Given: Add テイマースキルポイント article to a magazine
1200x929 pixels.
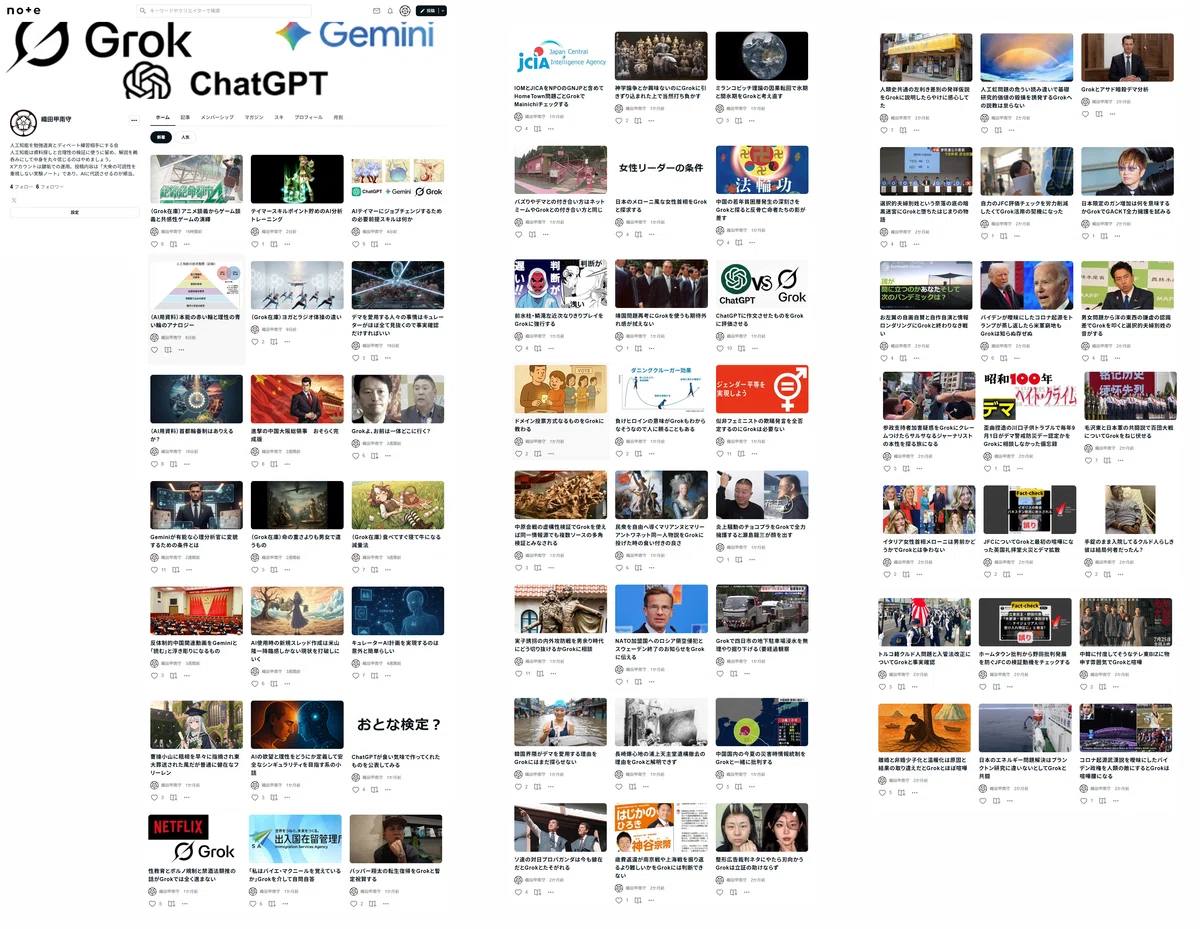Looking at the screenshot, I should [273, 244].
